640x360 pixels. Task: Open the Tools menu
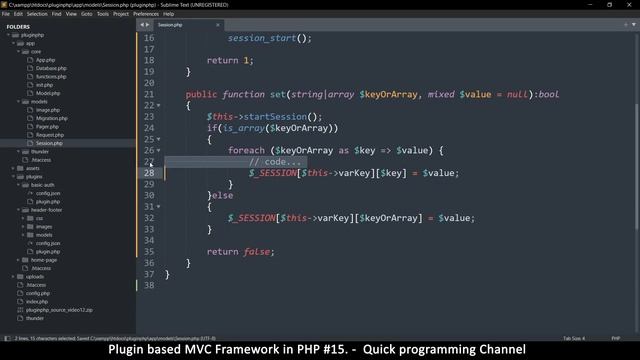click(x=103, y=14)
